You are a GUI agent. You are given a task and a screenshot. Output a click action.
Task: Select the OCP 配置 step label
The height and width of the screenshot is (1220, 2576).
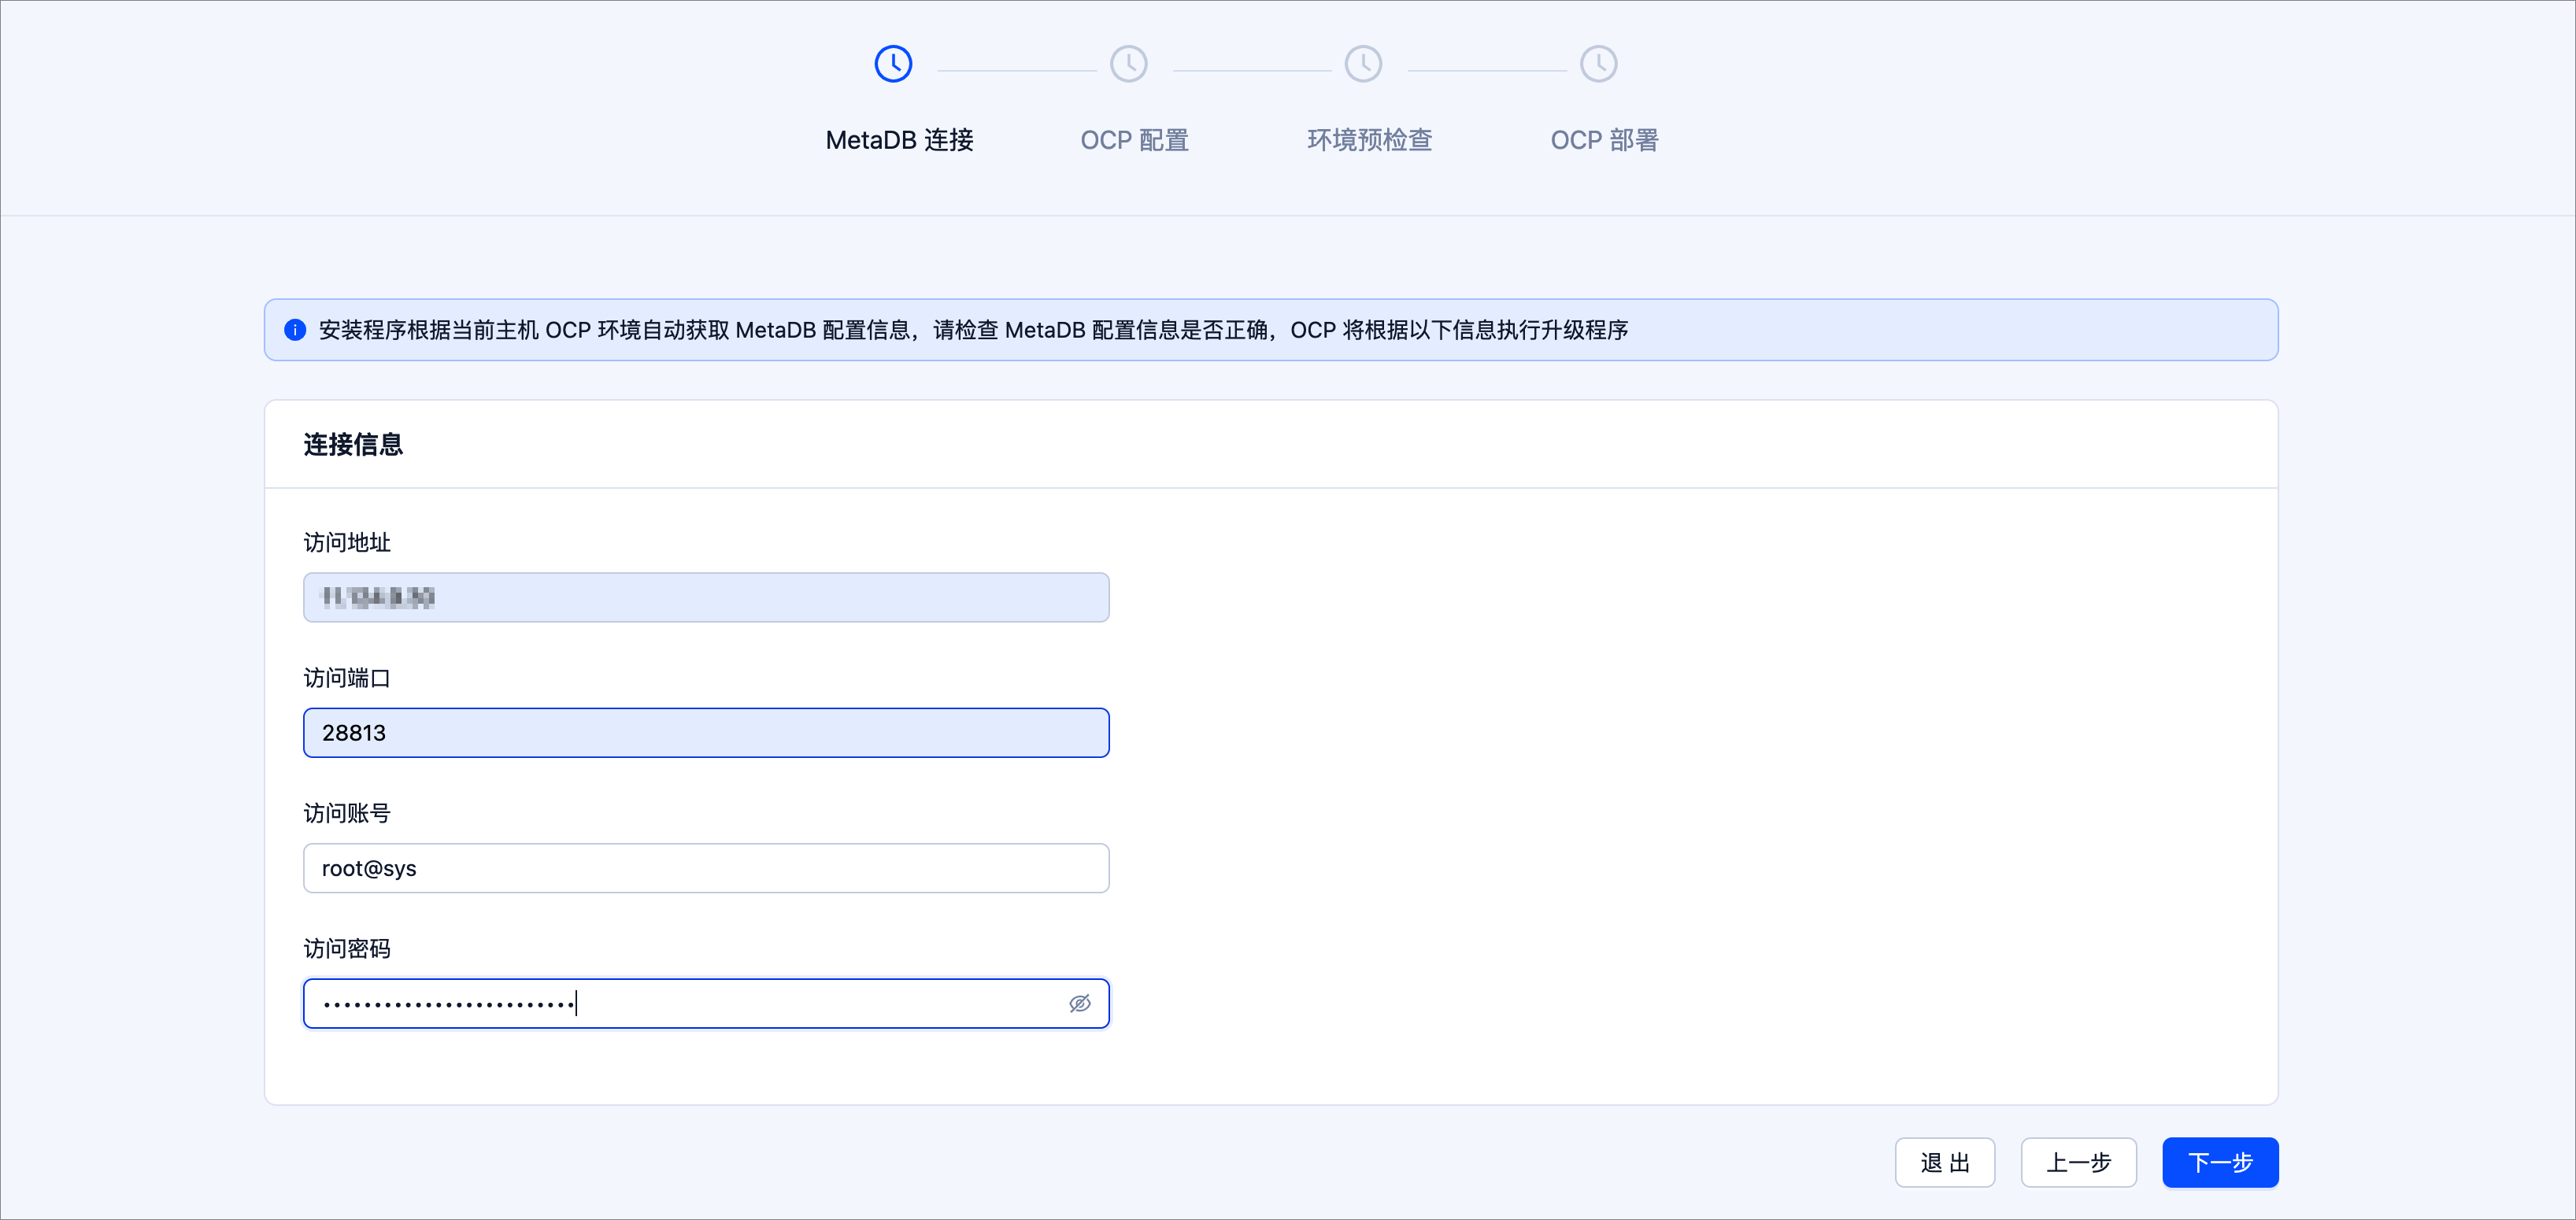(x=1134, y=140)
